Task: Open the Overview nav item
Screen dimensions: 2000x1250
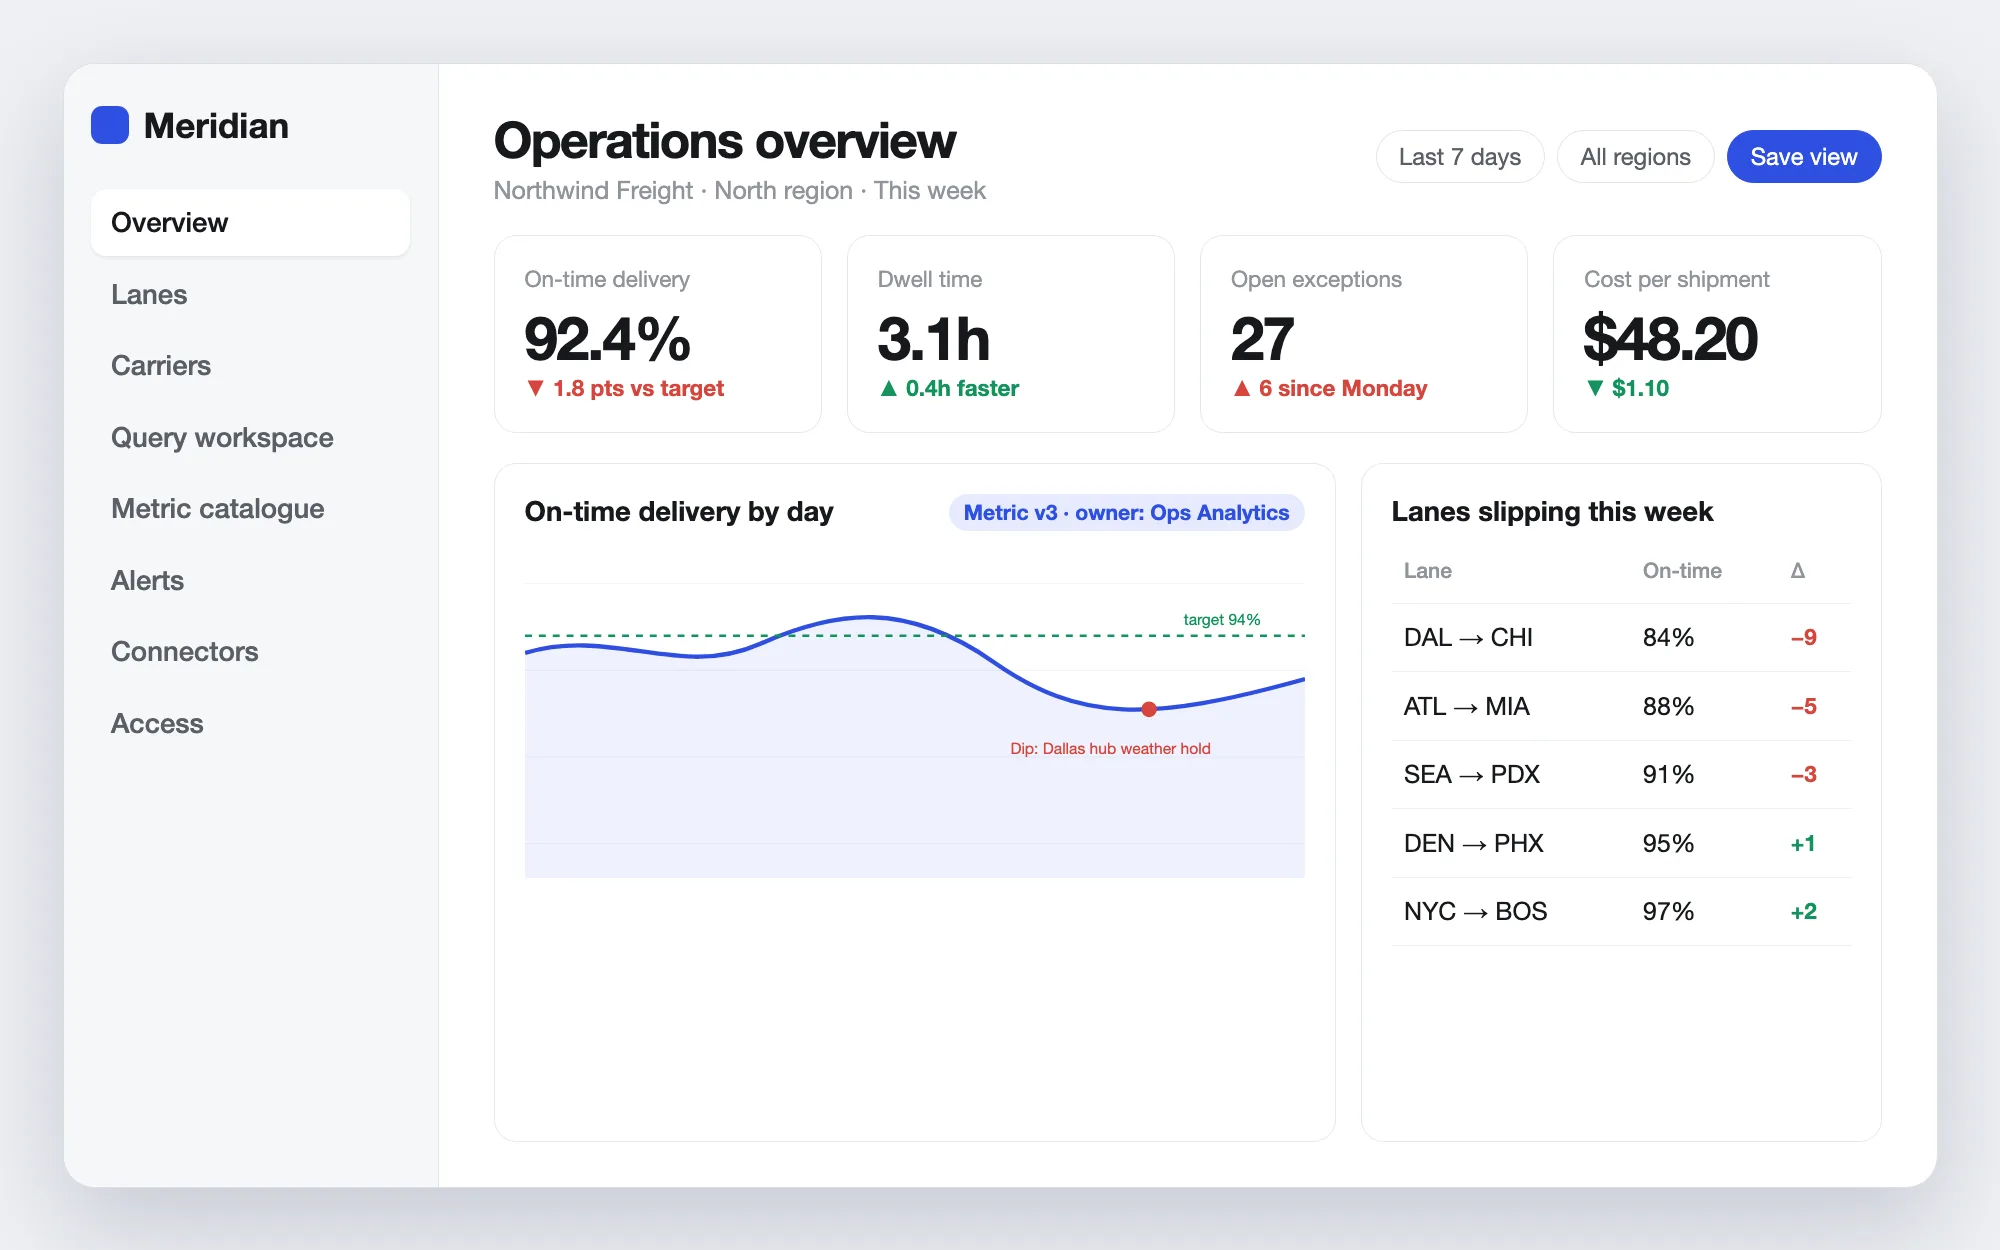Action: point(250,222)
